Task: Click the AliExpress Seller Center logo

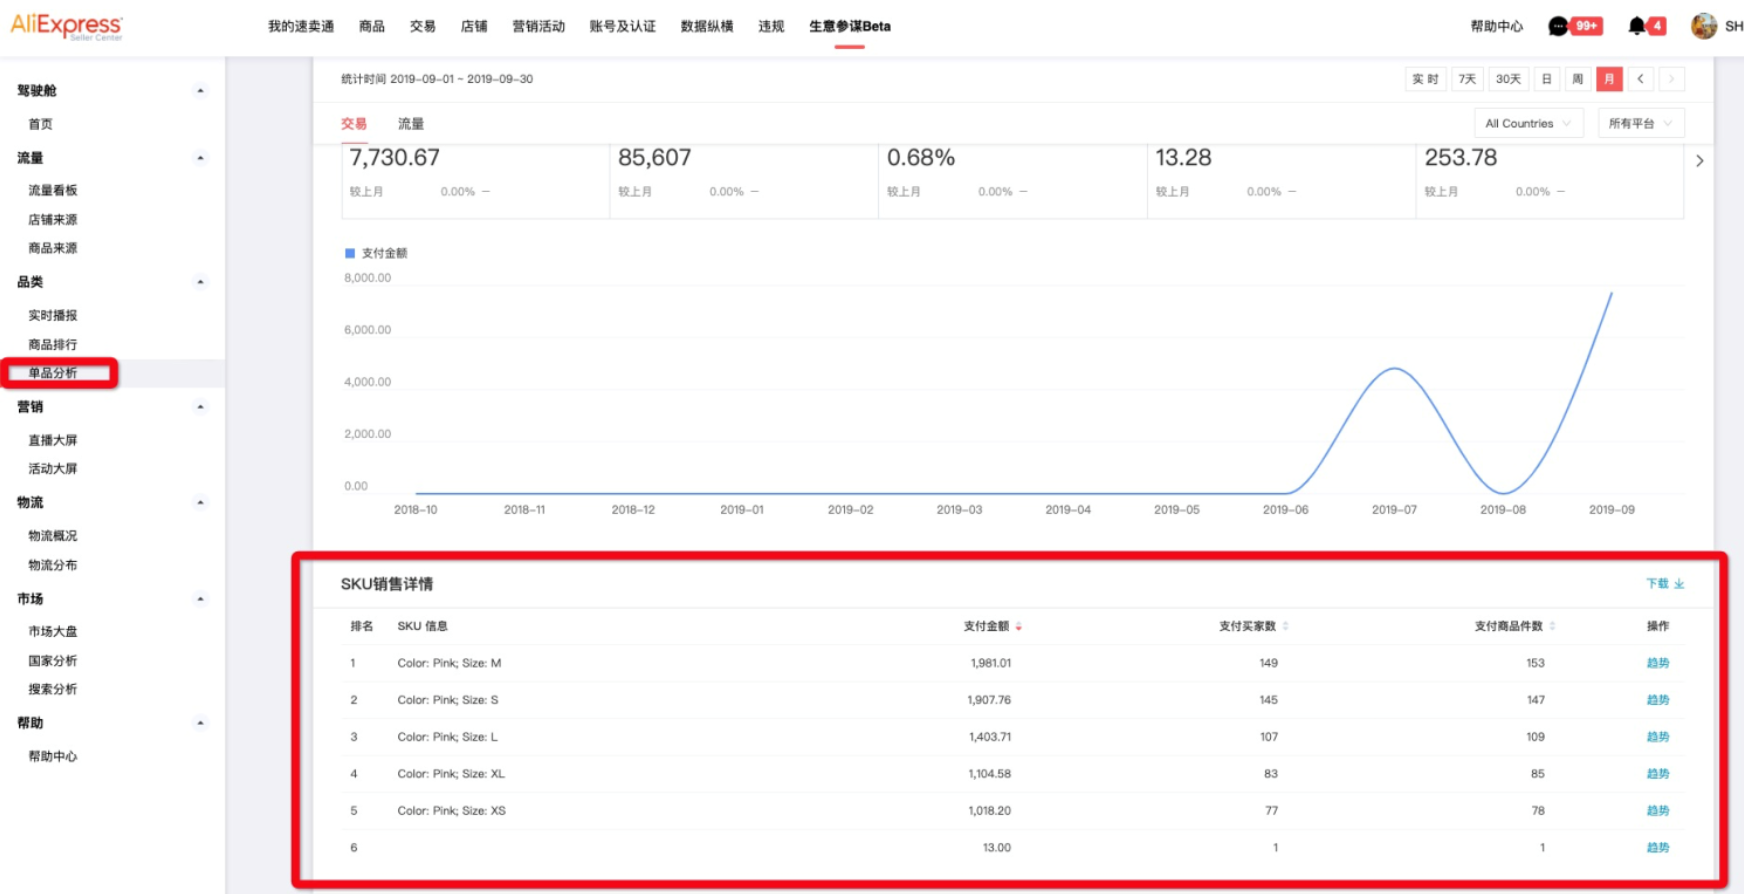Action: pos(67,26)
